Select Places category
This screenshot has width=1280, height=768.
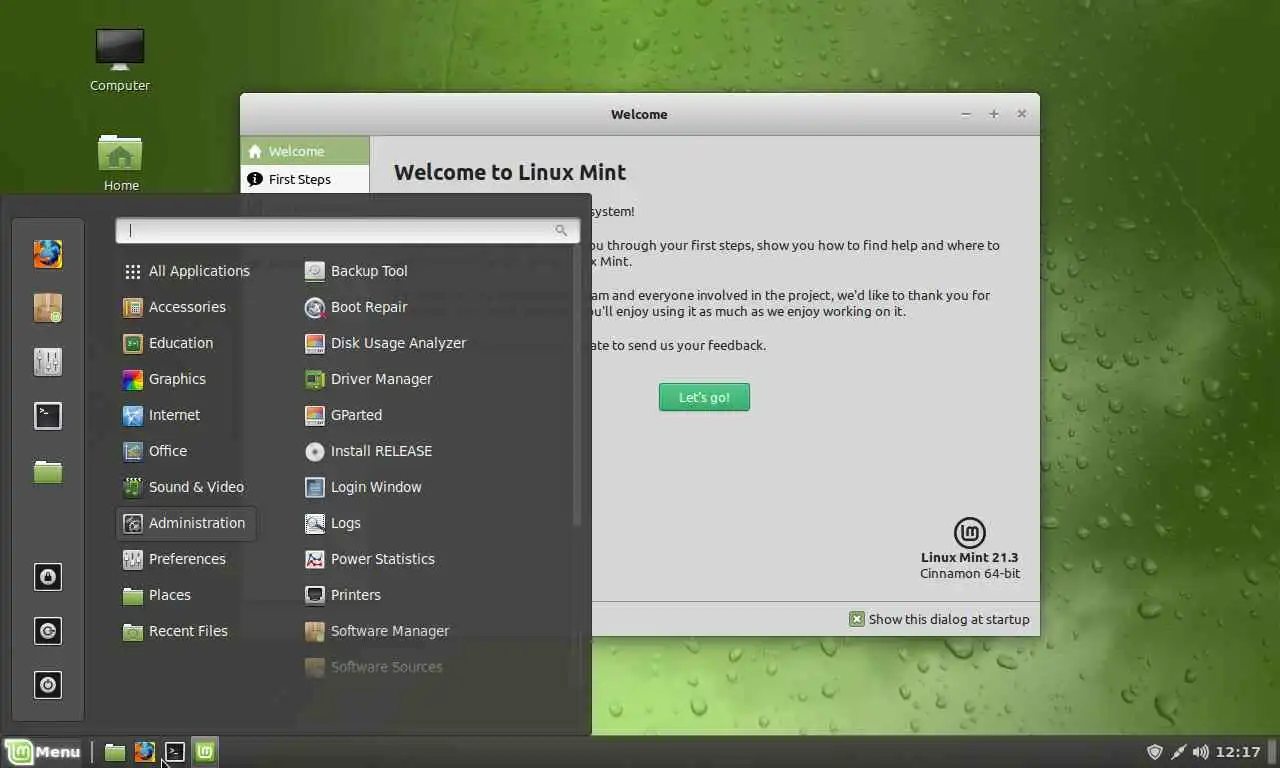pos(186,595)
